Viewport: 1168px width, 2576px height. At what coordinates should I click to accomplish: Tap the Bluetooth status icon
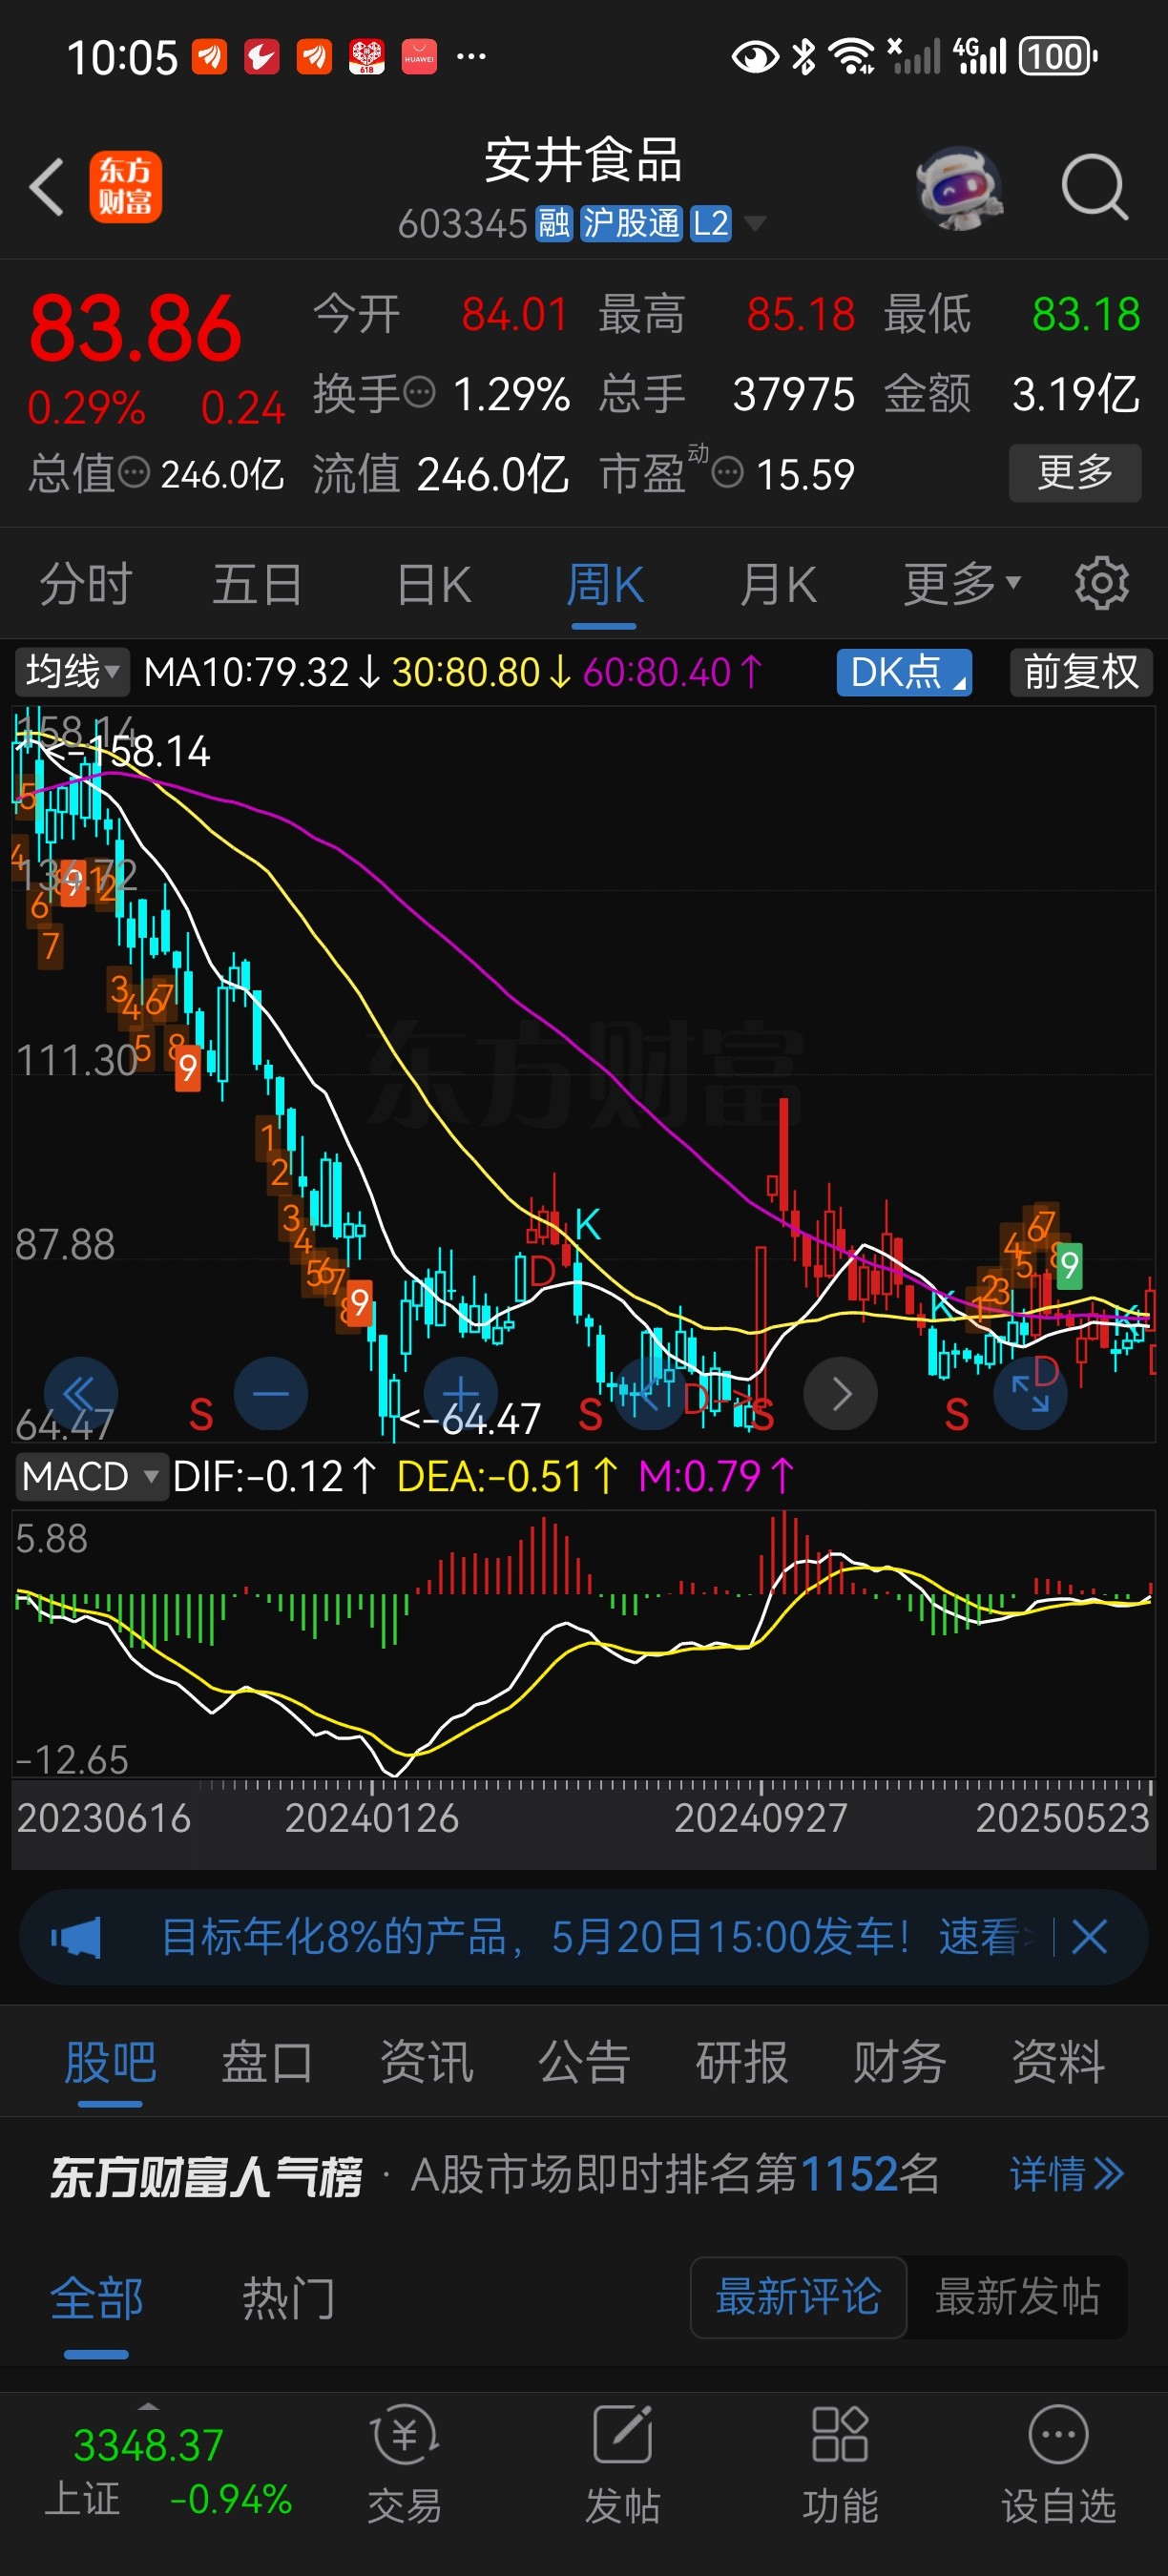pyautogui.click(x=803, y=57)
